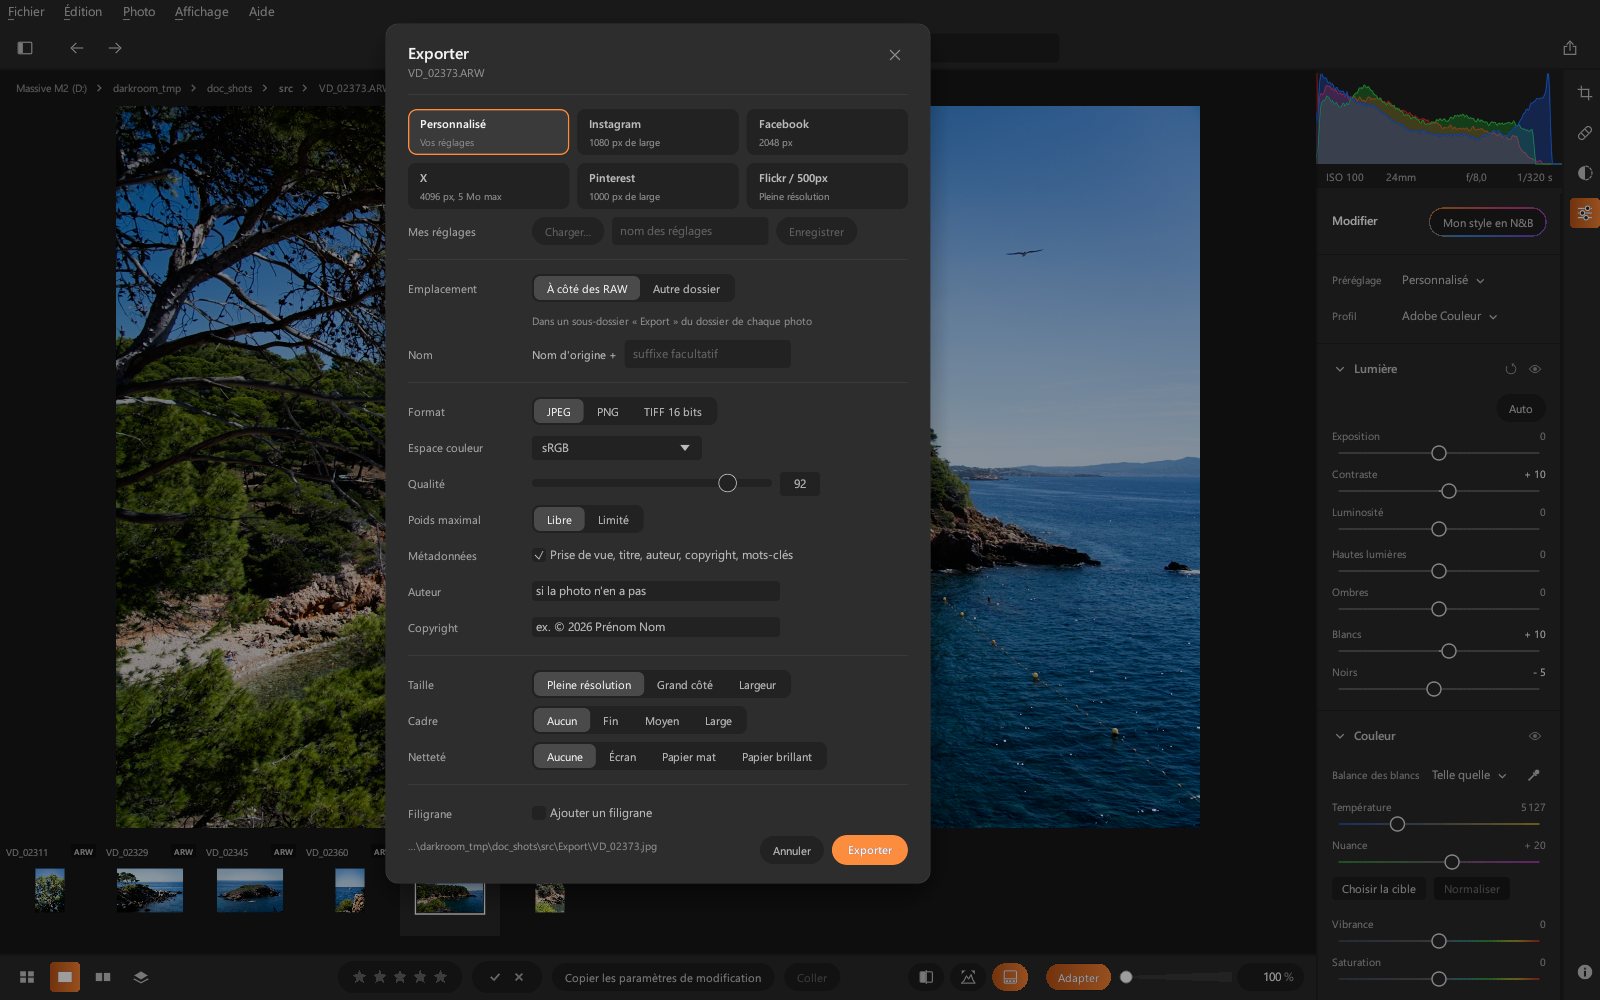The width and height of the screenshot is (1600, 1000).
Task: Click the info icon in bottom-right corner
Action: pyautogui.click(x=1585, y=972)
